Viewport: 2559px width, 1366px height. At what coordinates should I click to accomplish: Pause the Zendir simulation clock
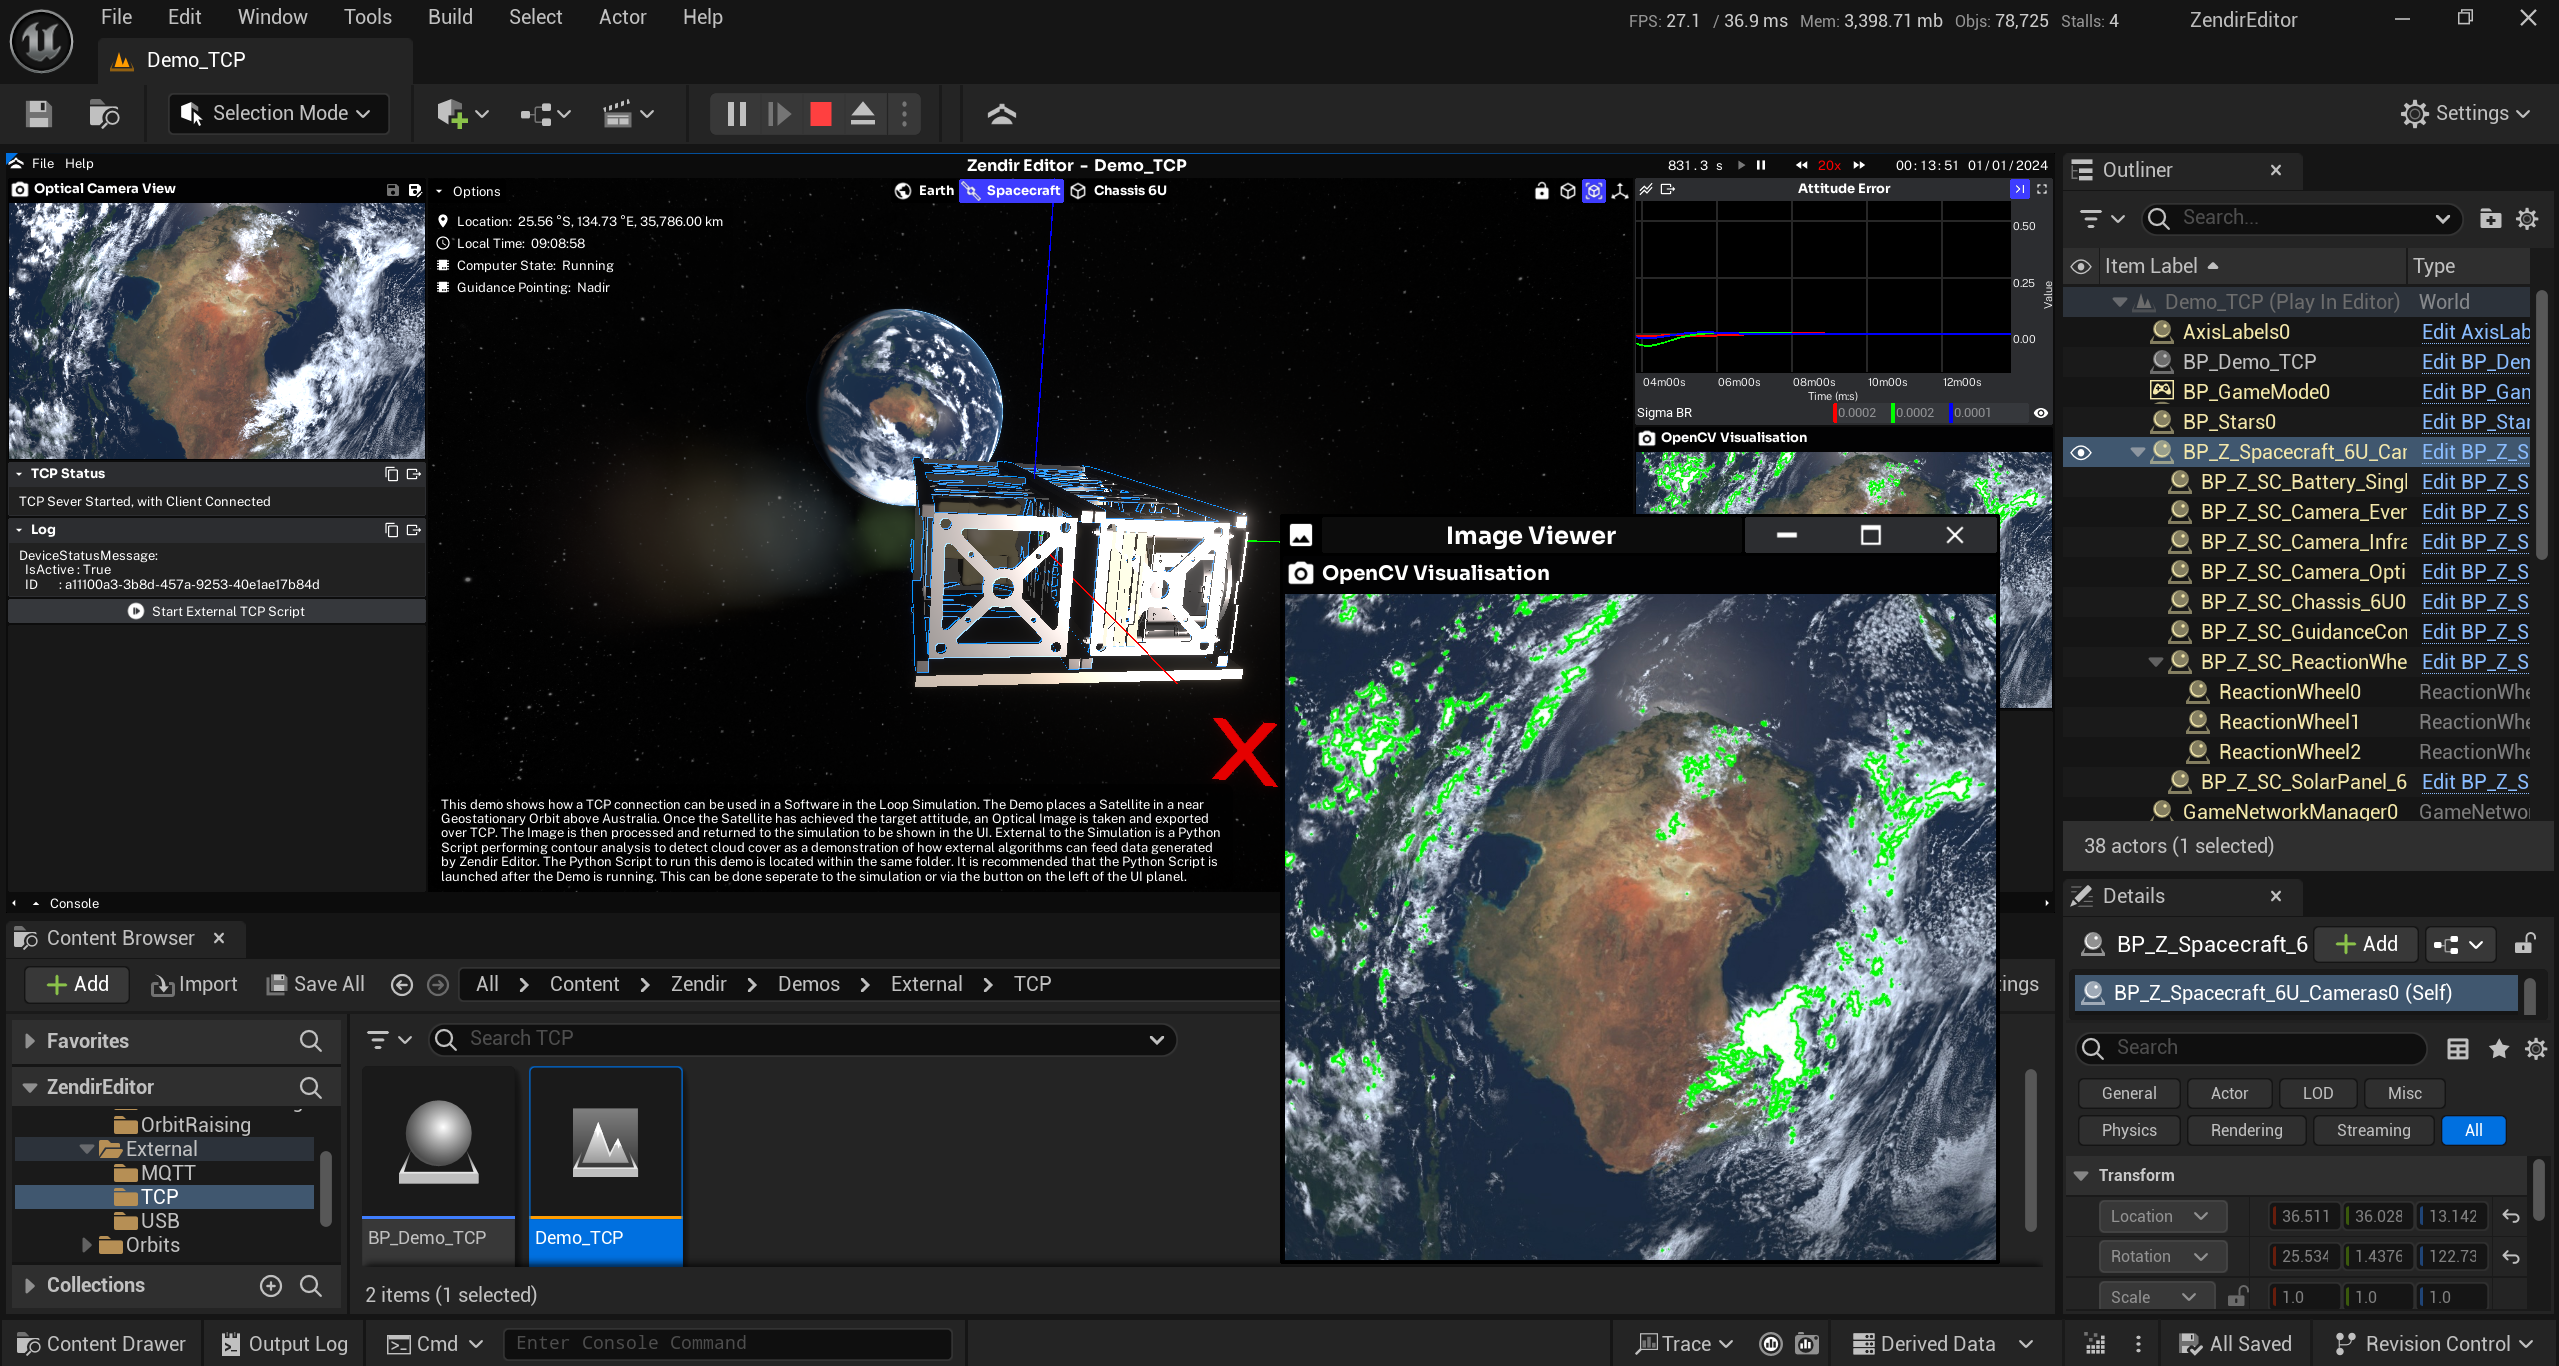pyautogui.click(x=1761, y=165)
